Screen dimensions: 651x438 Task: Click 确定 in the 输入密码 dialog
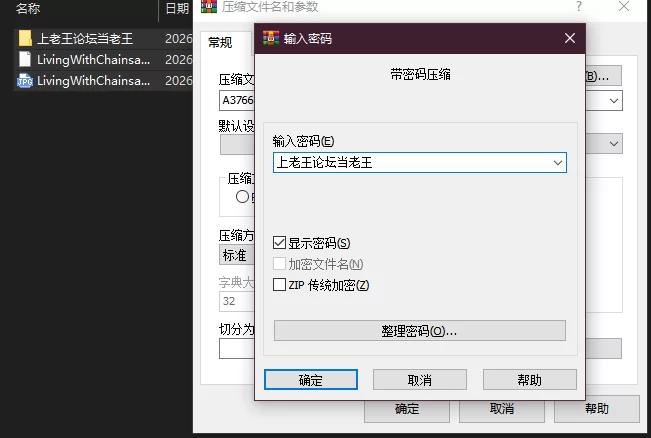coord(311,380)
